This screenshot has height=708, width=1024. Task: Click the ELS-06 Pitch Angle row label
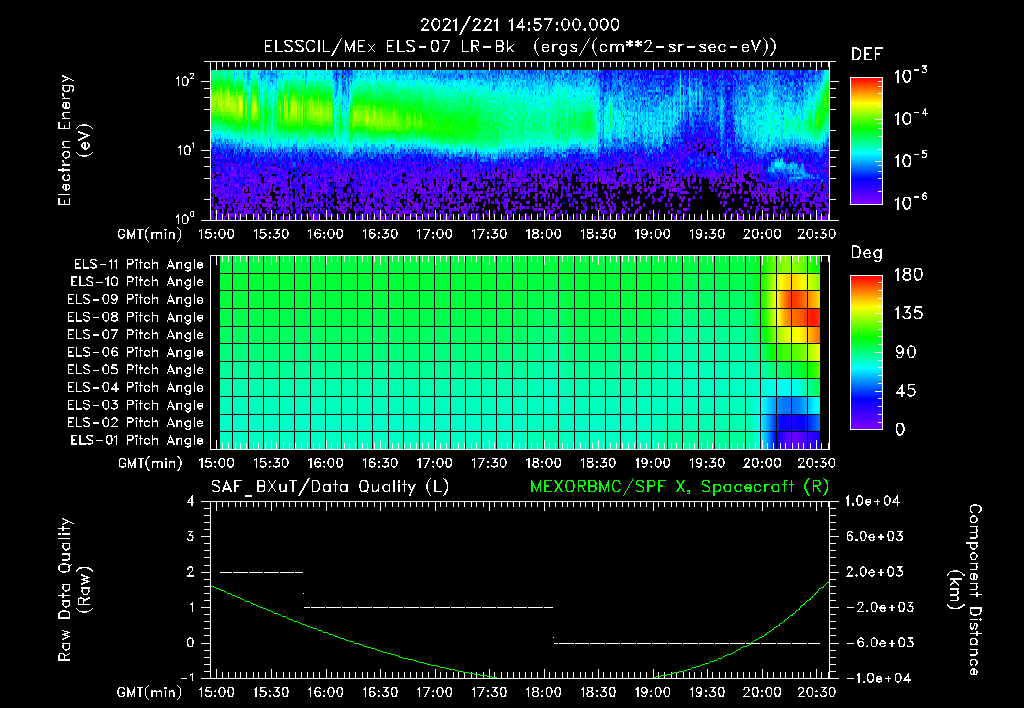coord(136,352)
